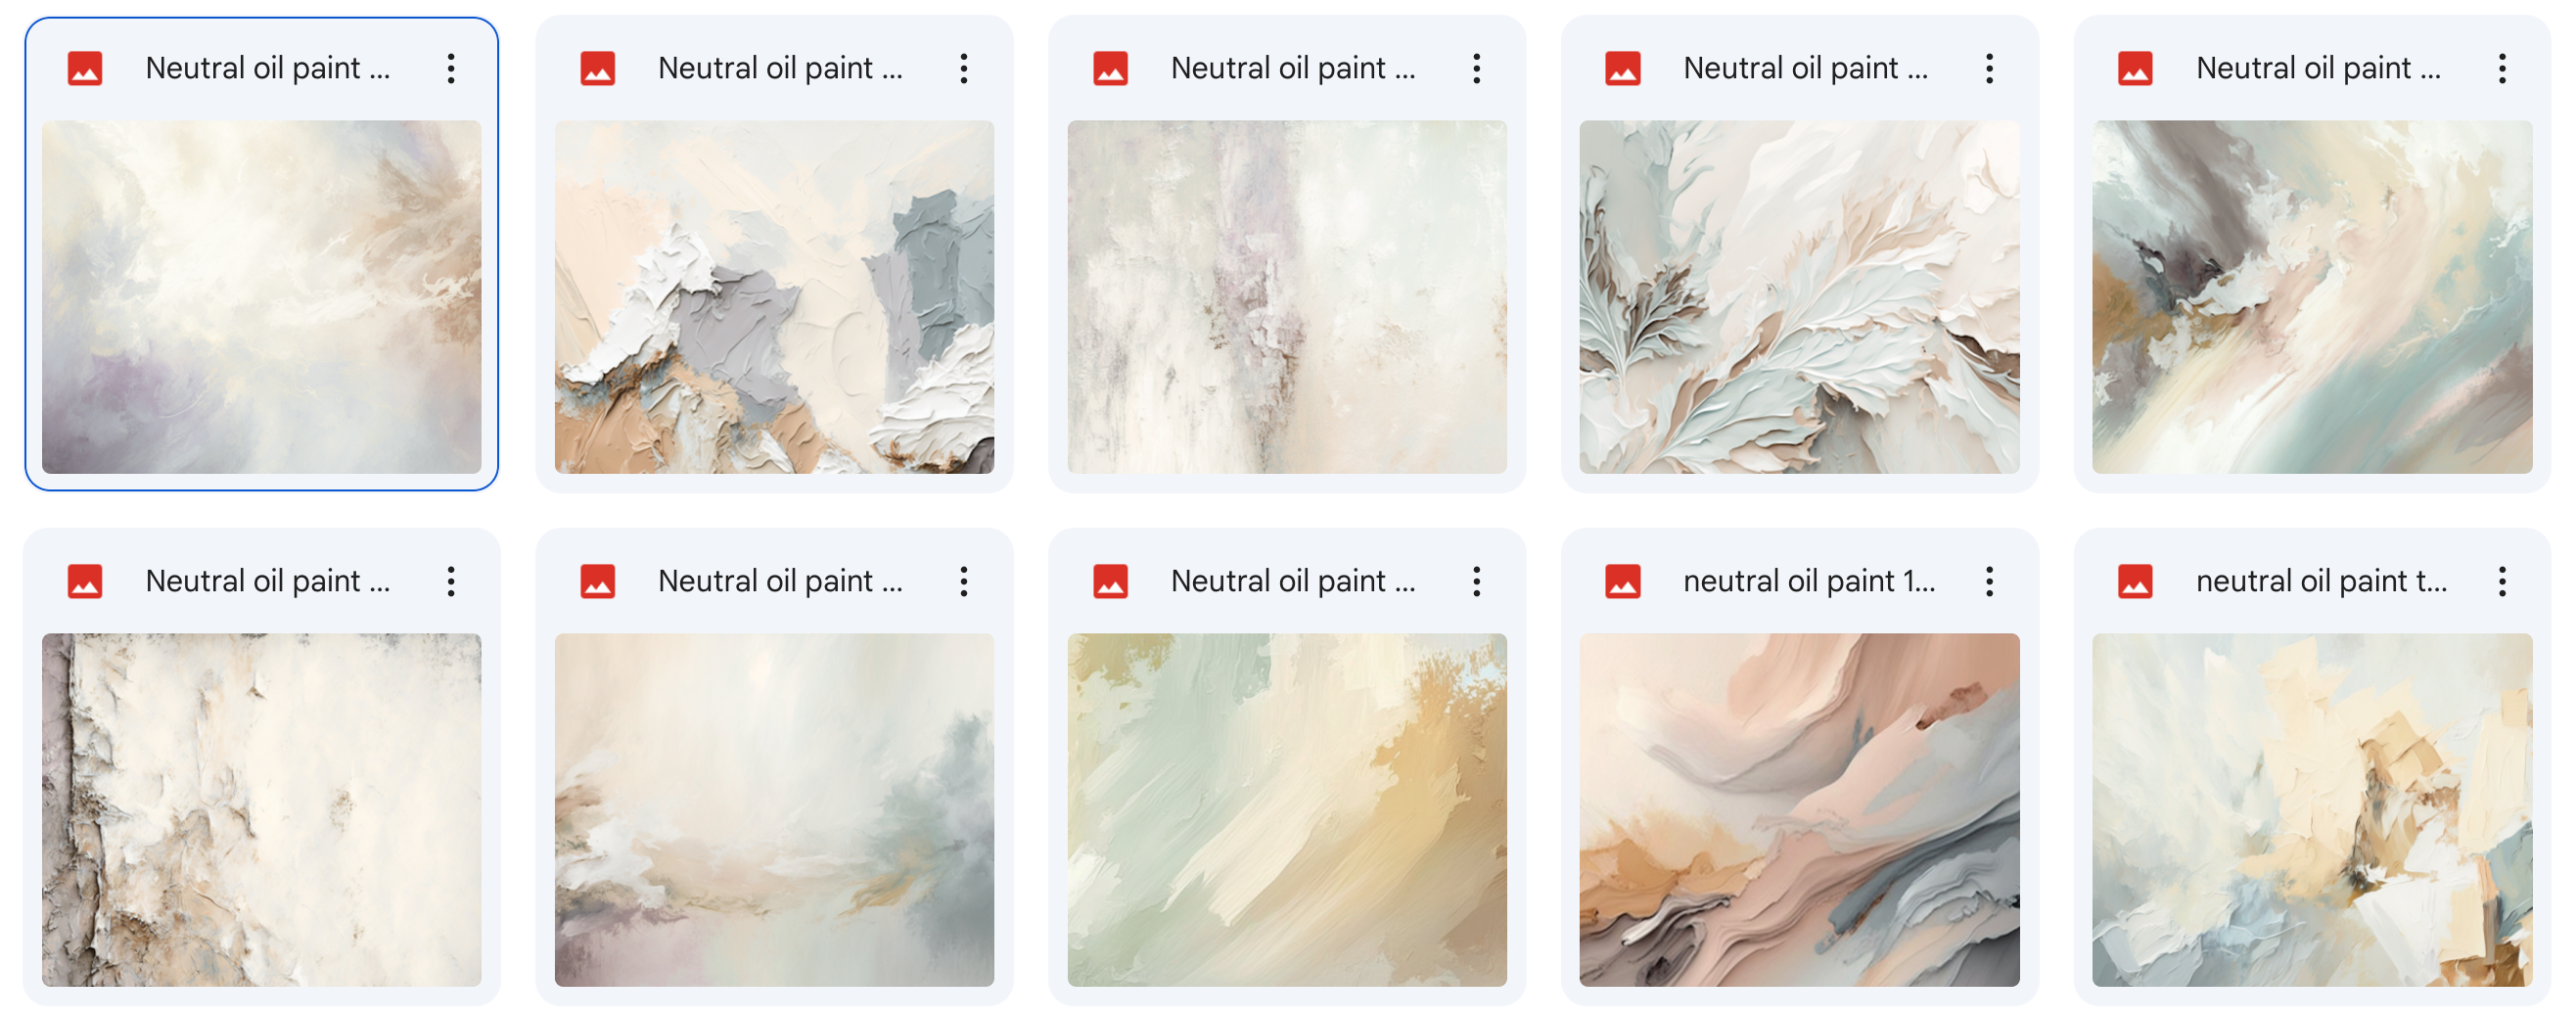
Task: Select the teal and grey diagonal sweep thumbnail
Action: coord(2312,297)
